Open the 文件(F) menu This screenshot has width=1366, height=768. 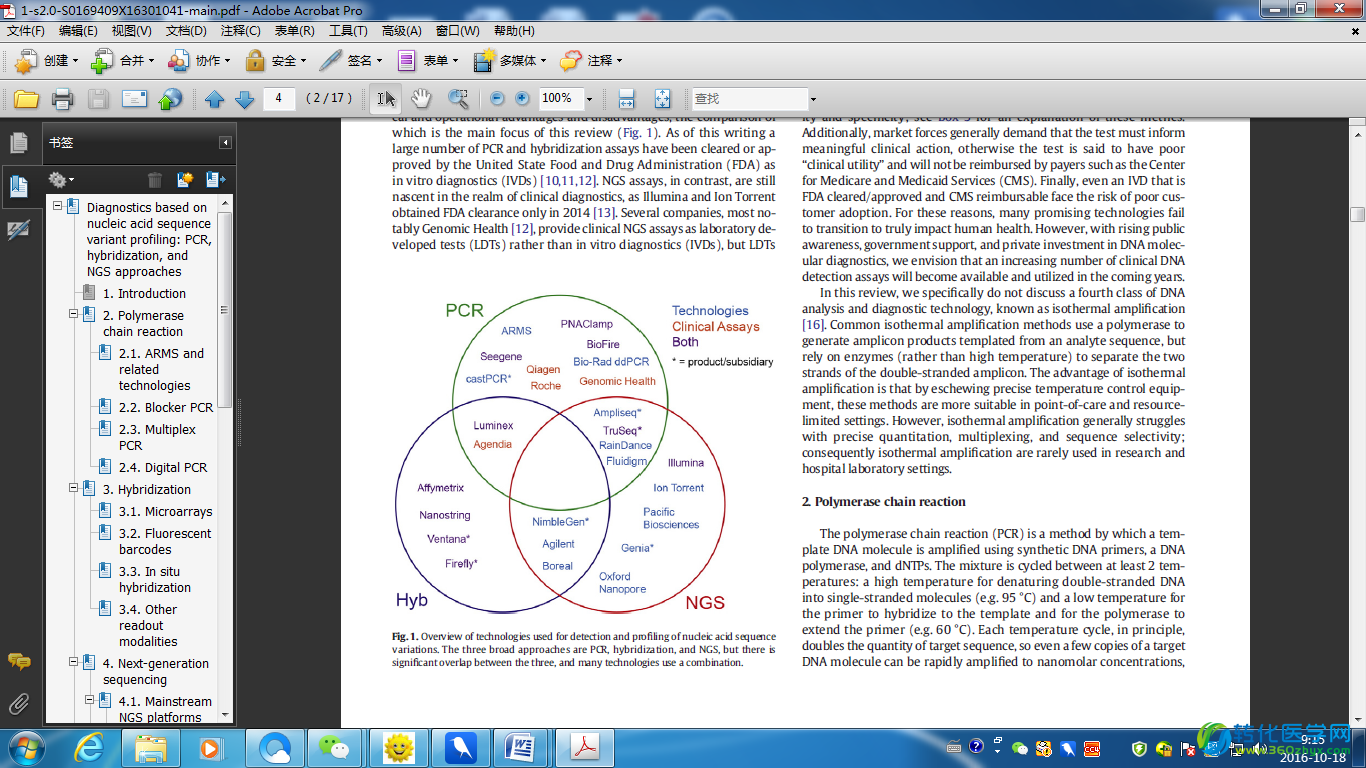pos(26,31)
